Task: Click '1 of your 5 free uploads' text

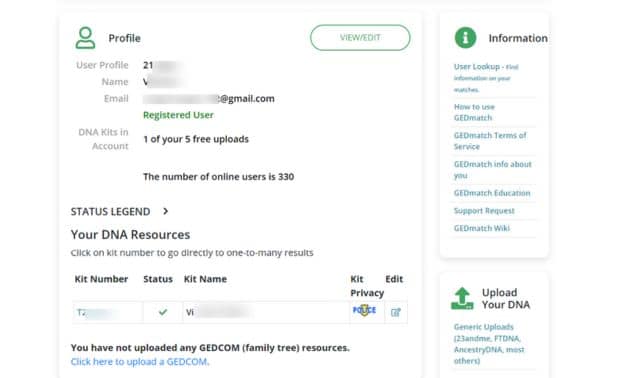Action: coord(196,139)
